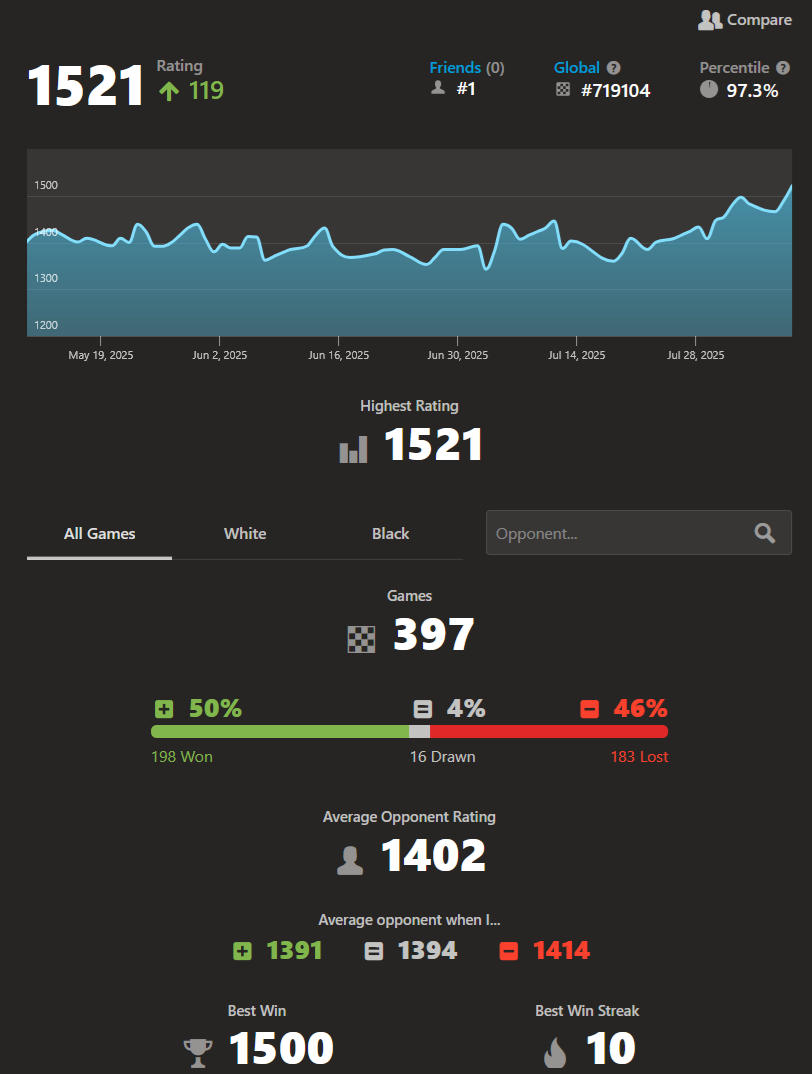The height and width of the screenshot is (1074, 812).
Task: Click the 16 Drawn text
Action: pos(443,757)
